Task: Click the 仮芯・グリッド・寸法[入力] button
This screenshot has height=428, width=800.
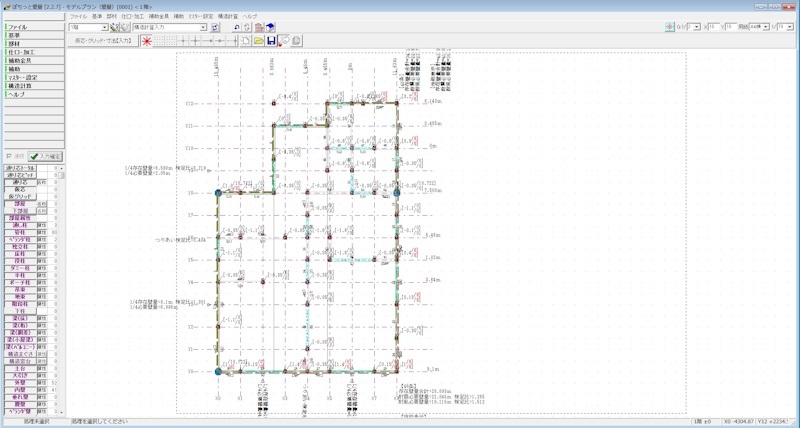Action: tap(101, 41)
